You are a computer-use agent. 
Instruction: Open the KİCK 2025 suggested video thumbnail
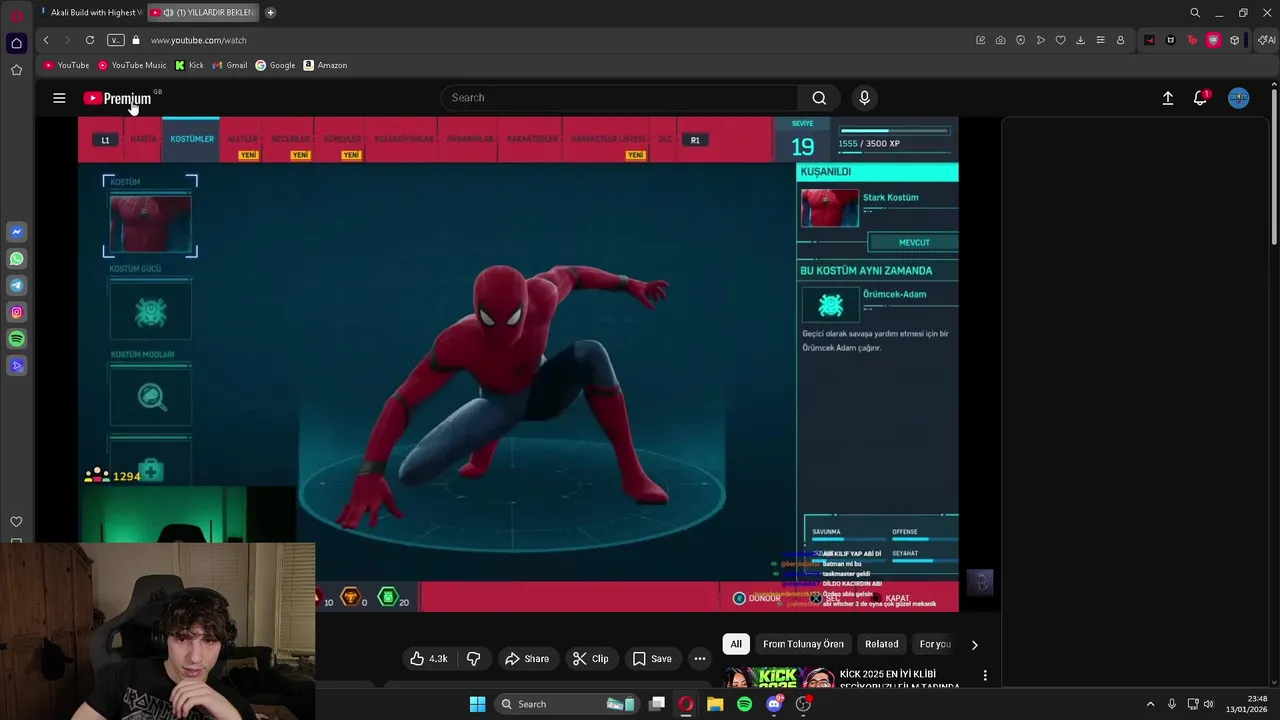click(x=778, y=678)
